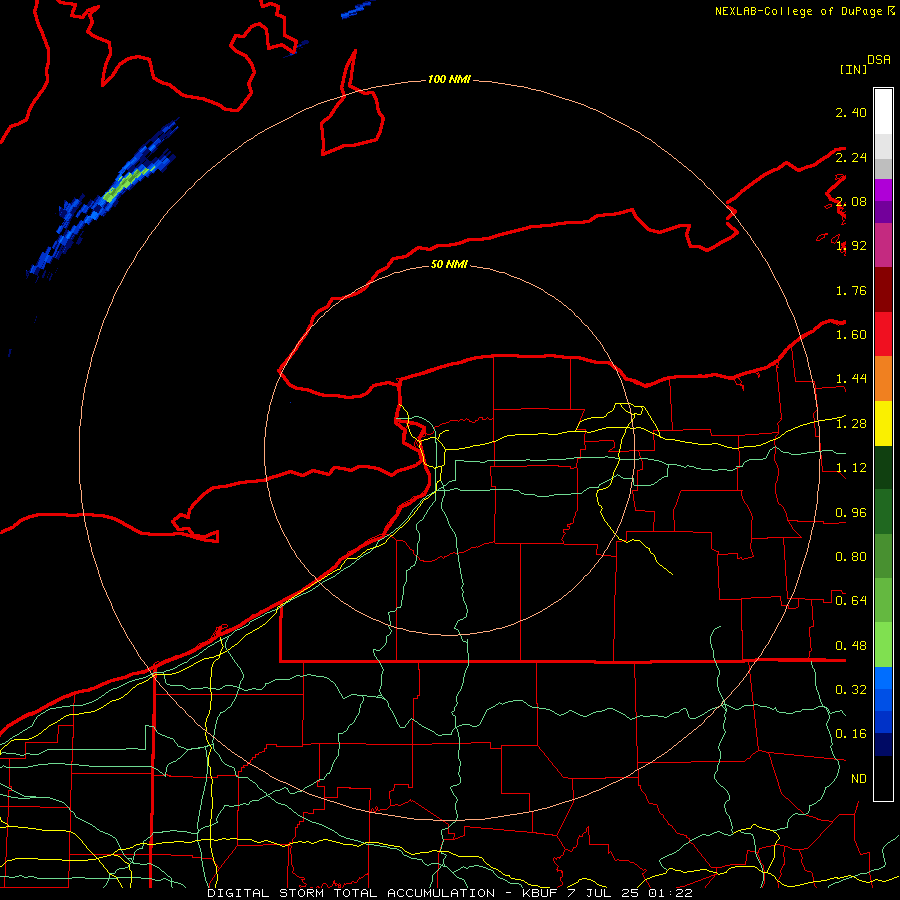Click the 2.08 legend value
Image resolution: width=900 pixels, height=900 pixels.
click(x=851, y=201)
